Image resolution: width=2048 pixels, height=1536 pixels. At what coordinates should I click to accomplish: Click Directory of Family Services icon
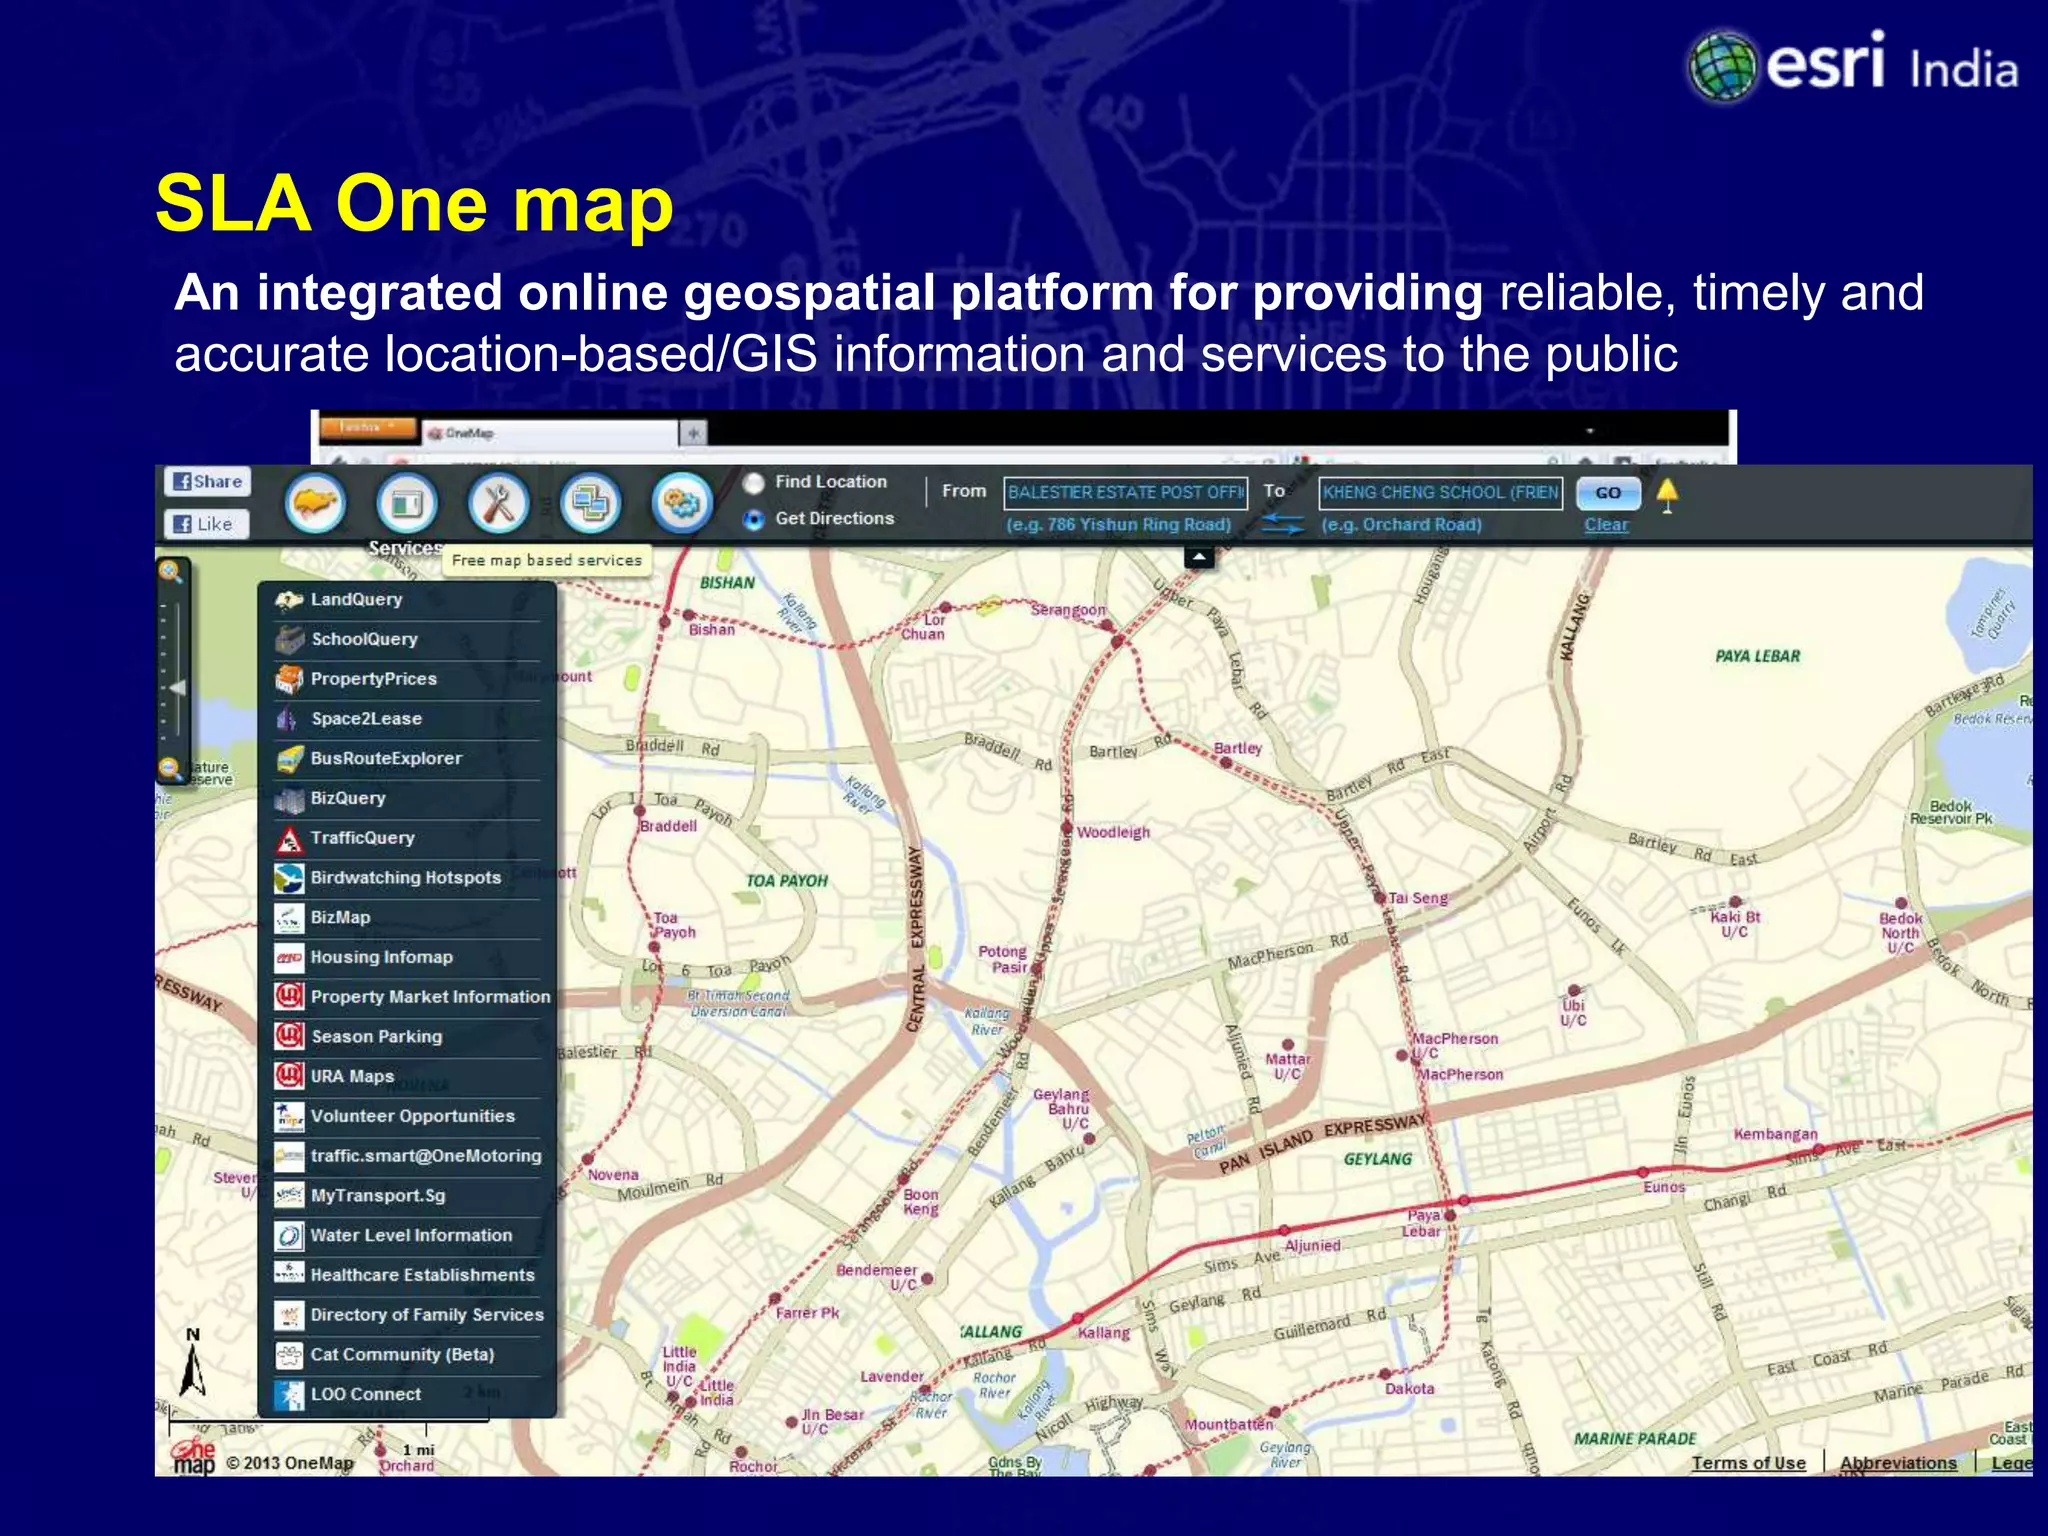289,1315
